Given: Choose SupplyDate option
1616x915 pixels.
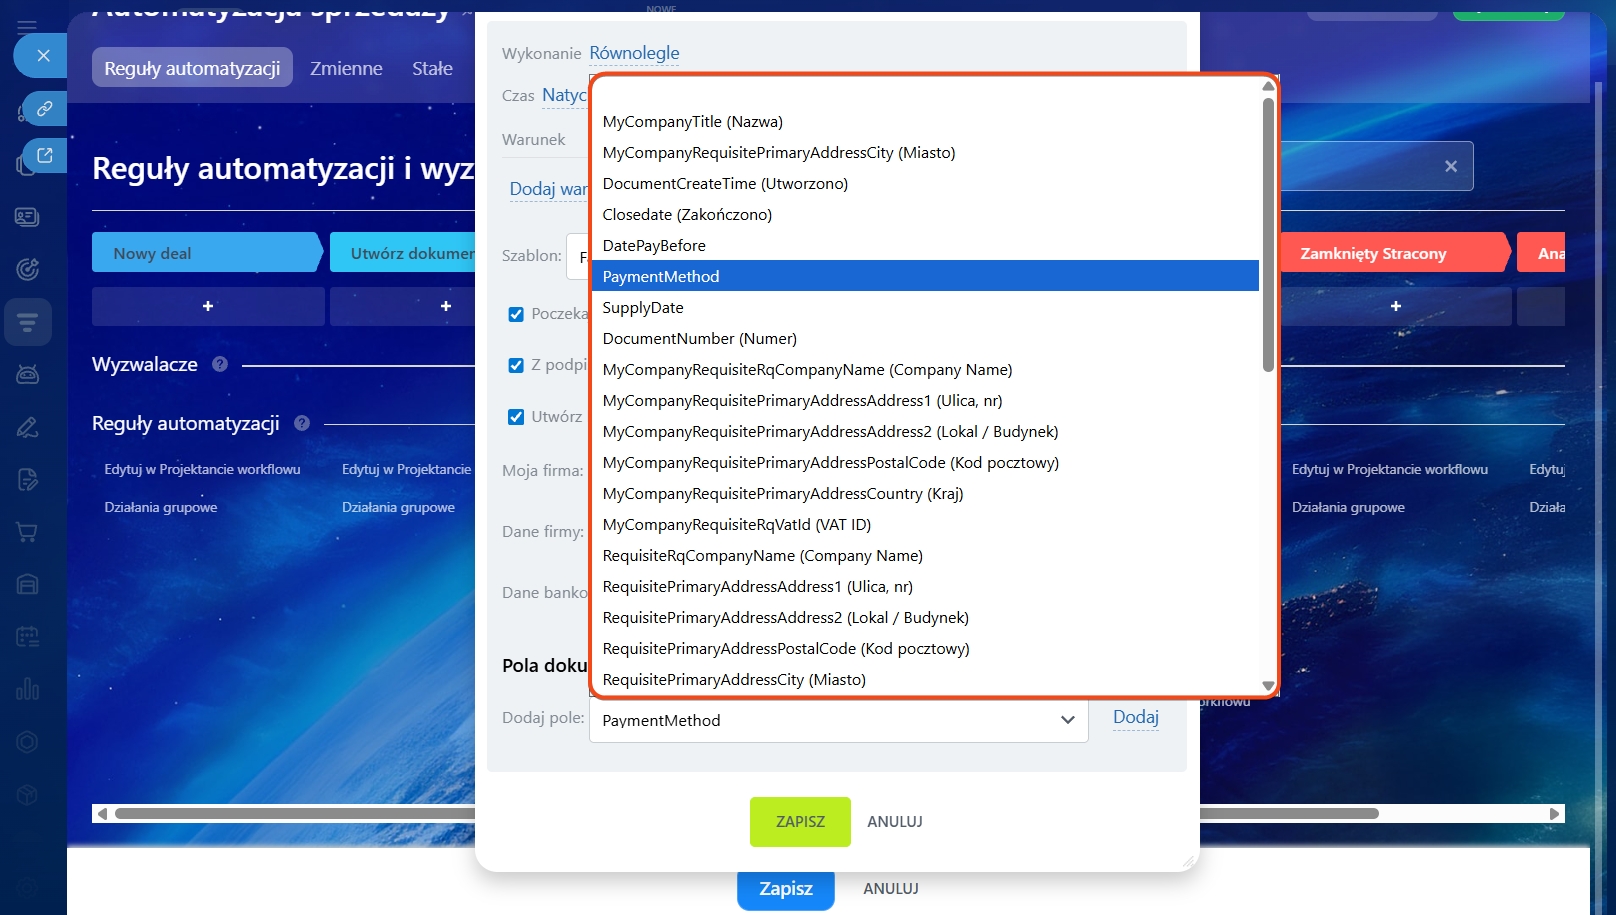Looking at the screenshot, I should [x=925, y=308].
